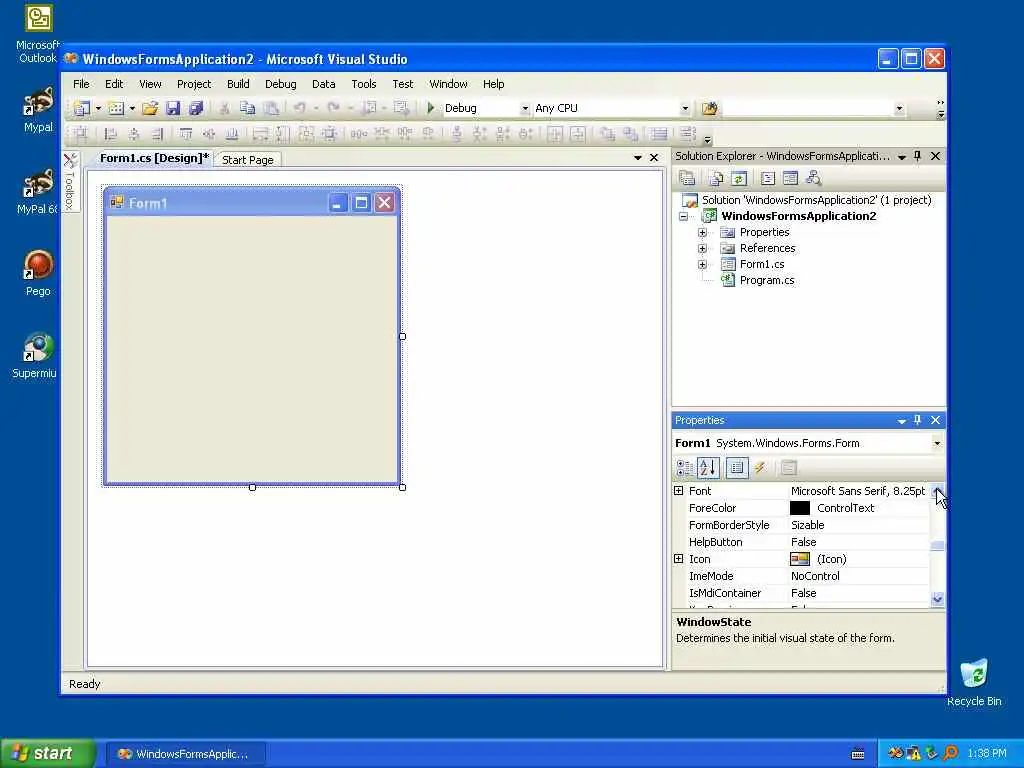Click the ForeColor black color swatch
Viewport: 1024px width, 768px height.
tap(800, 508)
